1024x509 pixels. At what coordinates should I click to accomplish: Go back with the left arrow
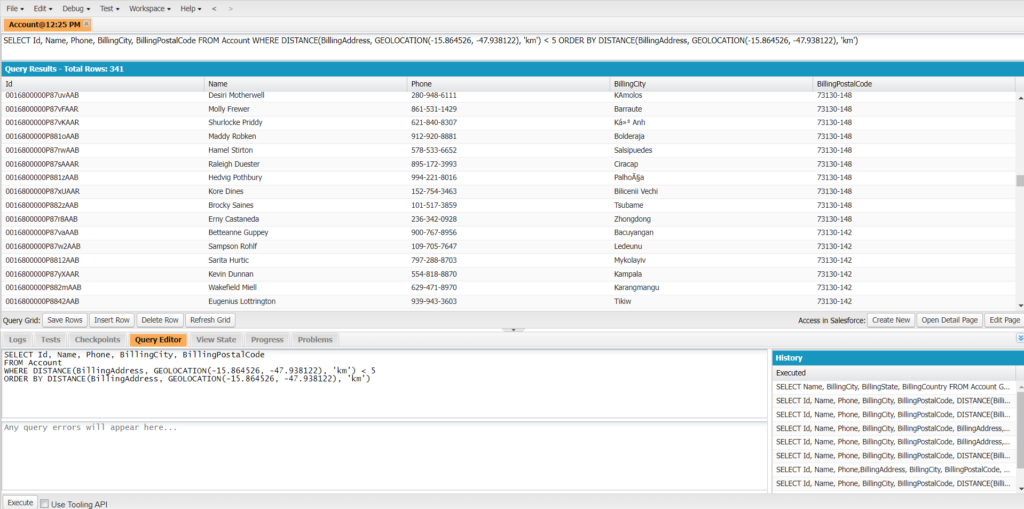214,8
